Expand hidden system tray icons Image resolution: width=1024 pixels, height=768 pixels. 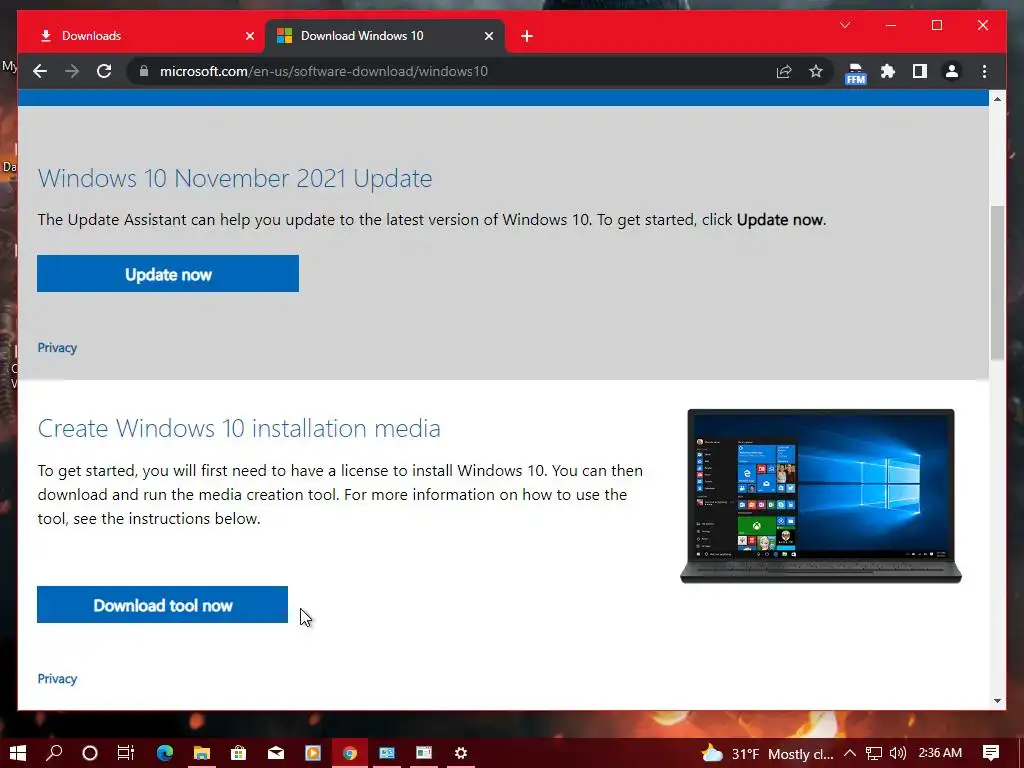850,753
